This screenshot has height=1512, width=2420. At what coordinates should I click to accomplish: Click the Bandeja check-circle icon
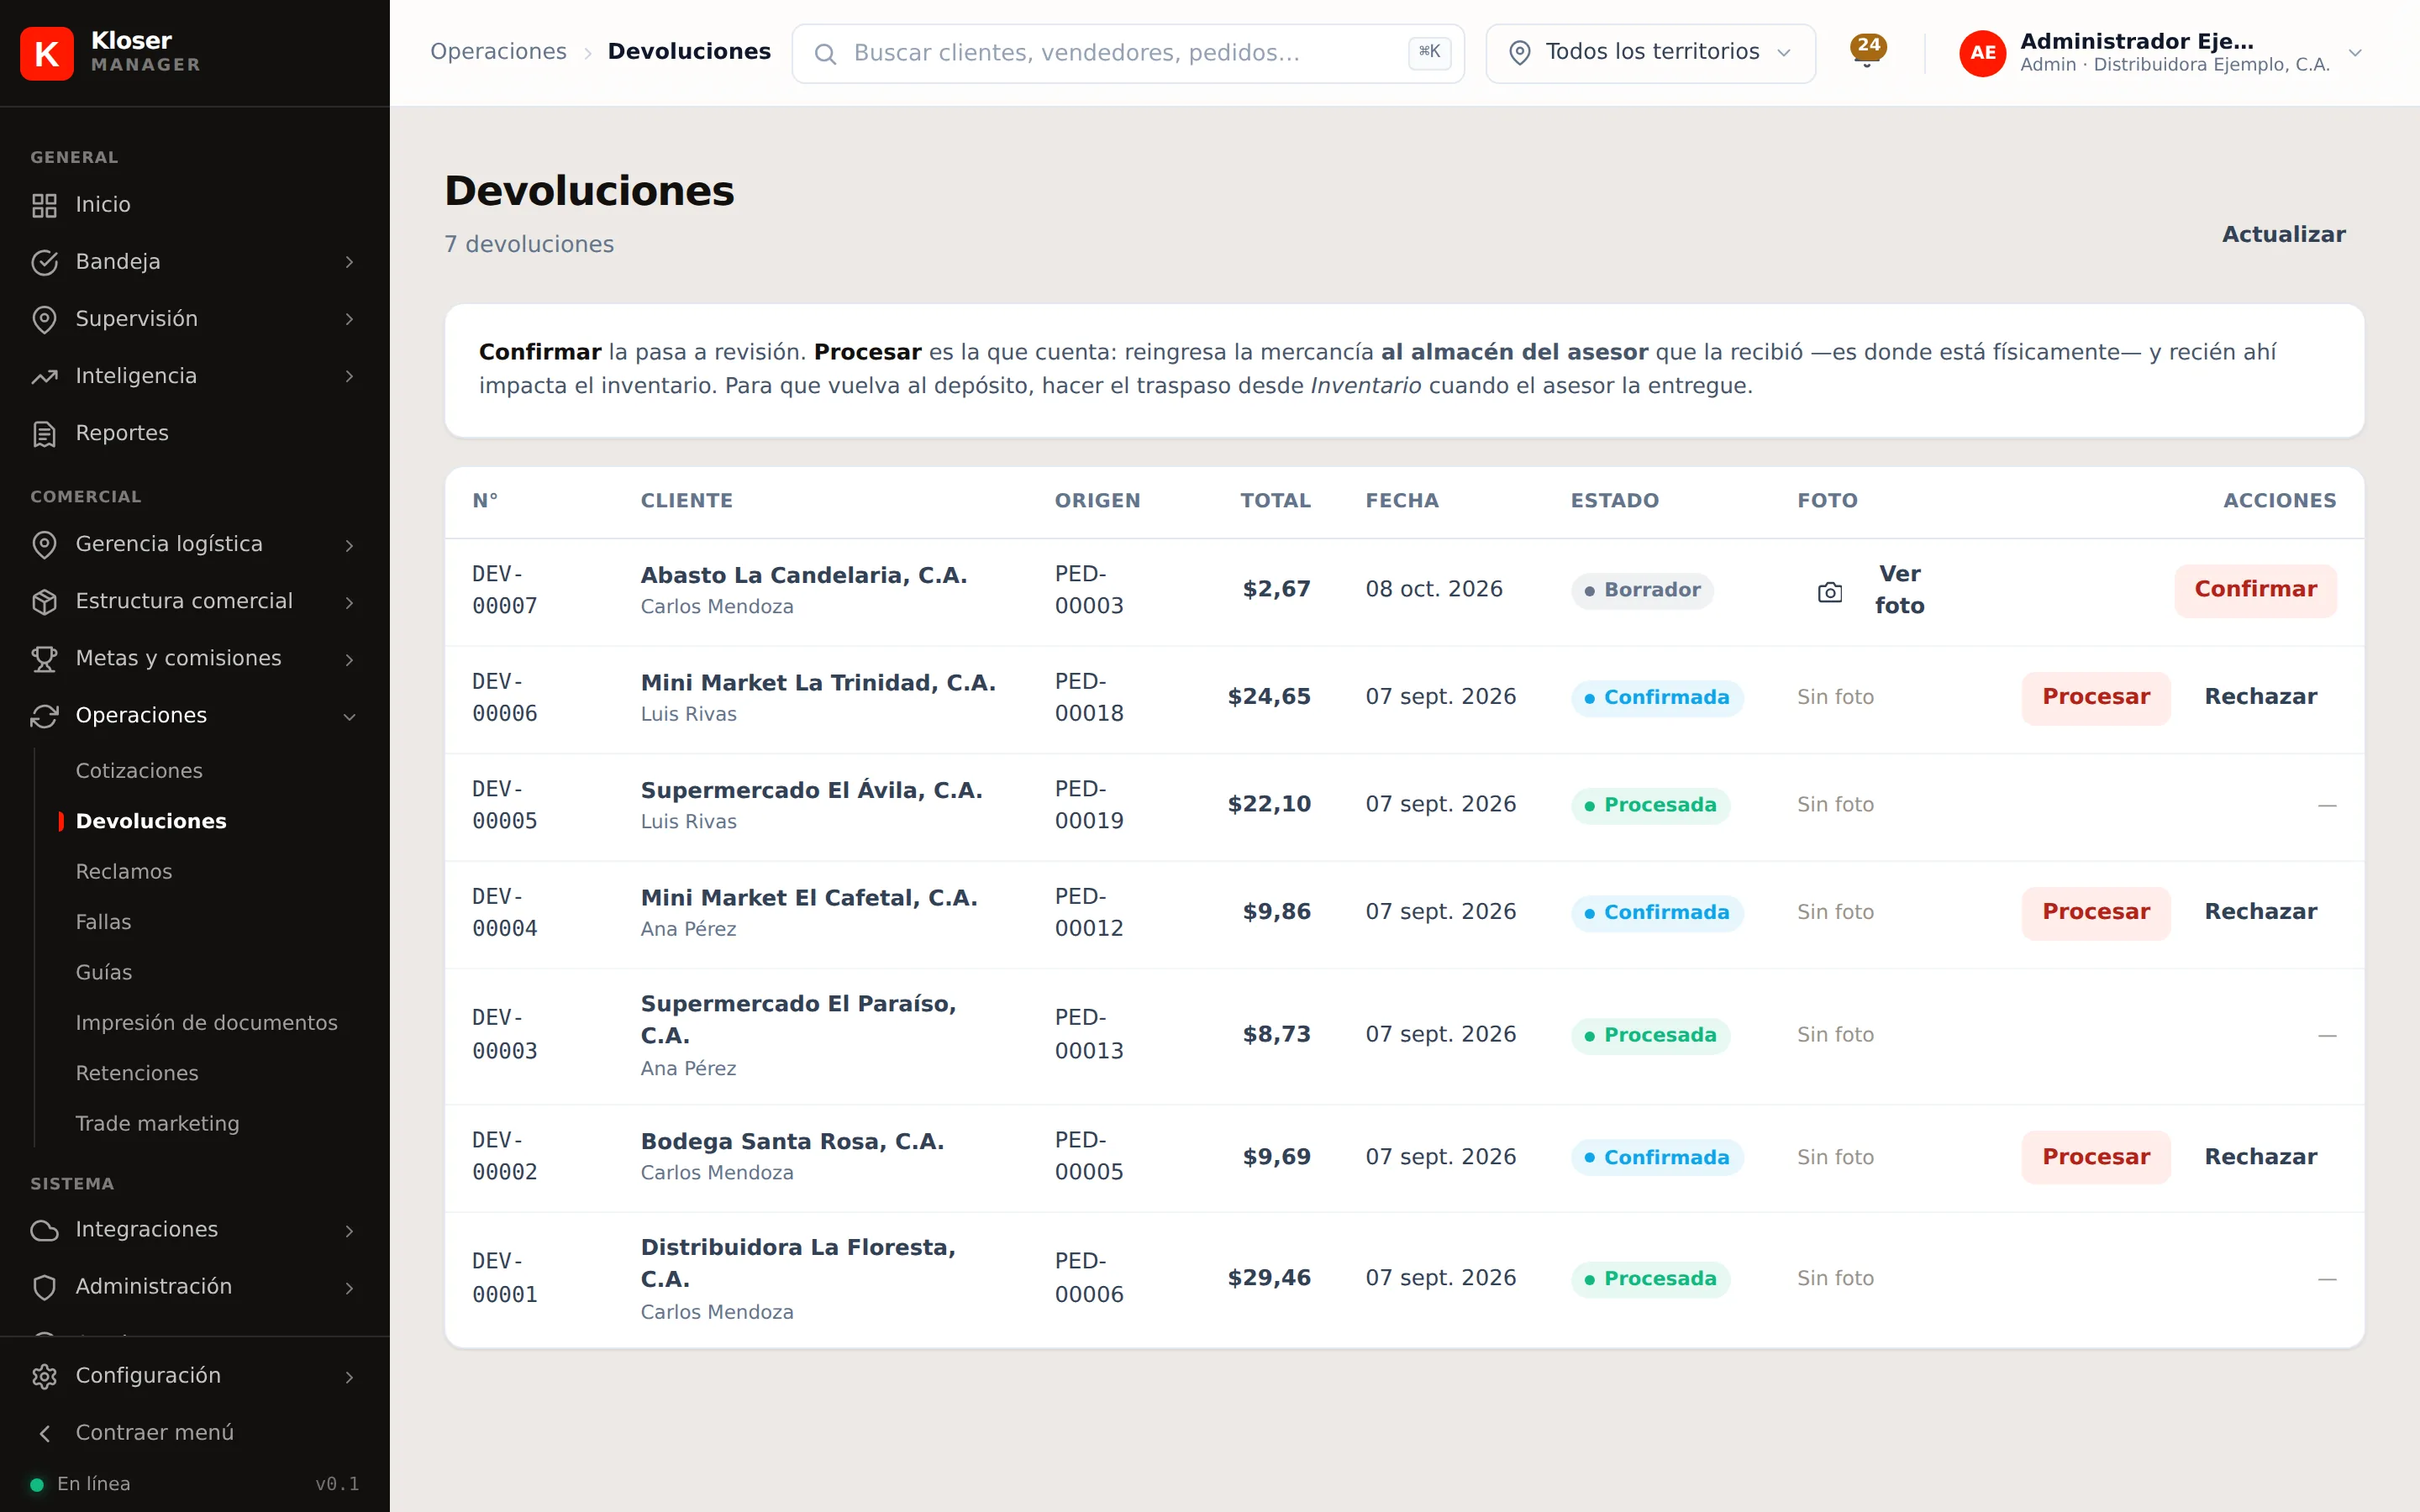click(x=44, y=262)
